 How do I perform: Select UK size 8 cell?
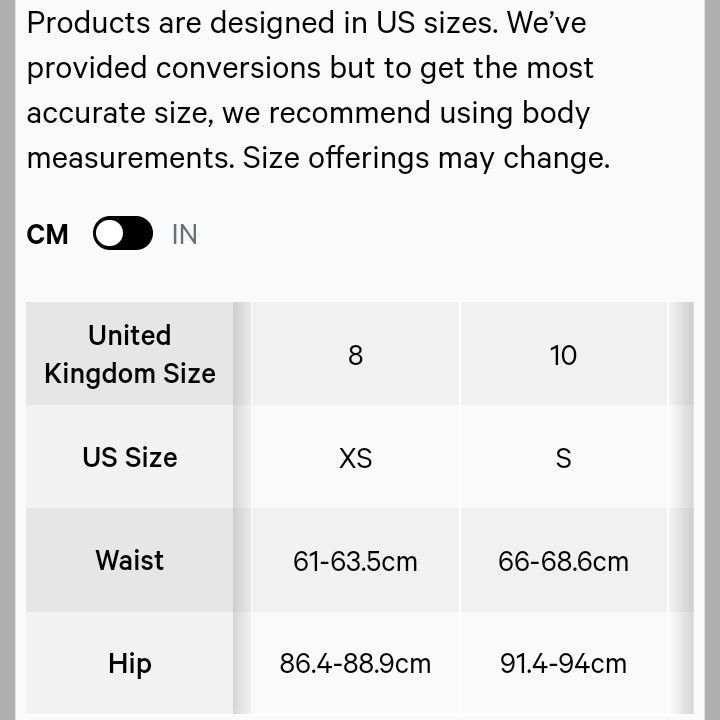pyautogui.click(x=355, y=355)
